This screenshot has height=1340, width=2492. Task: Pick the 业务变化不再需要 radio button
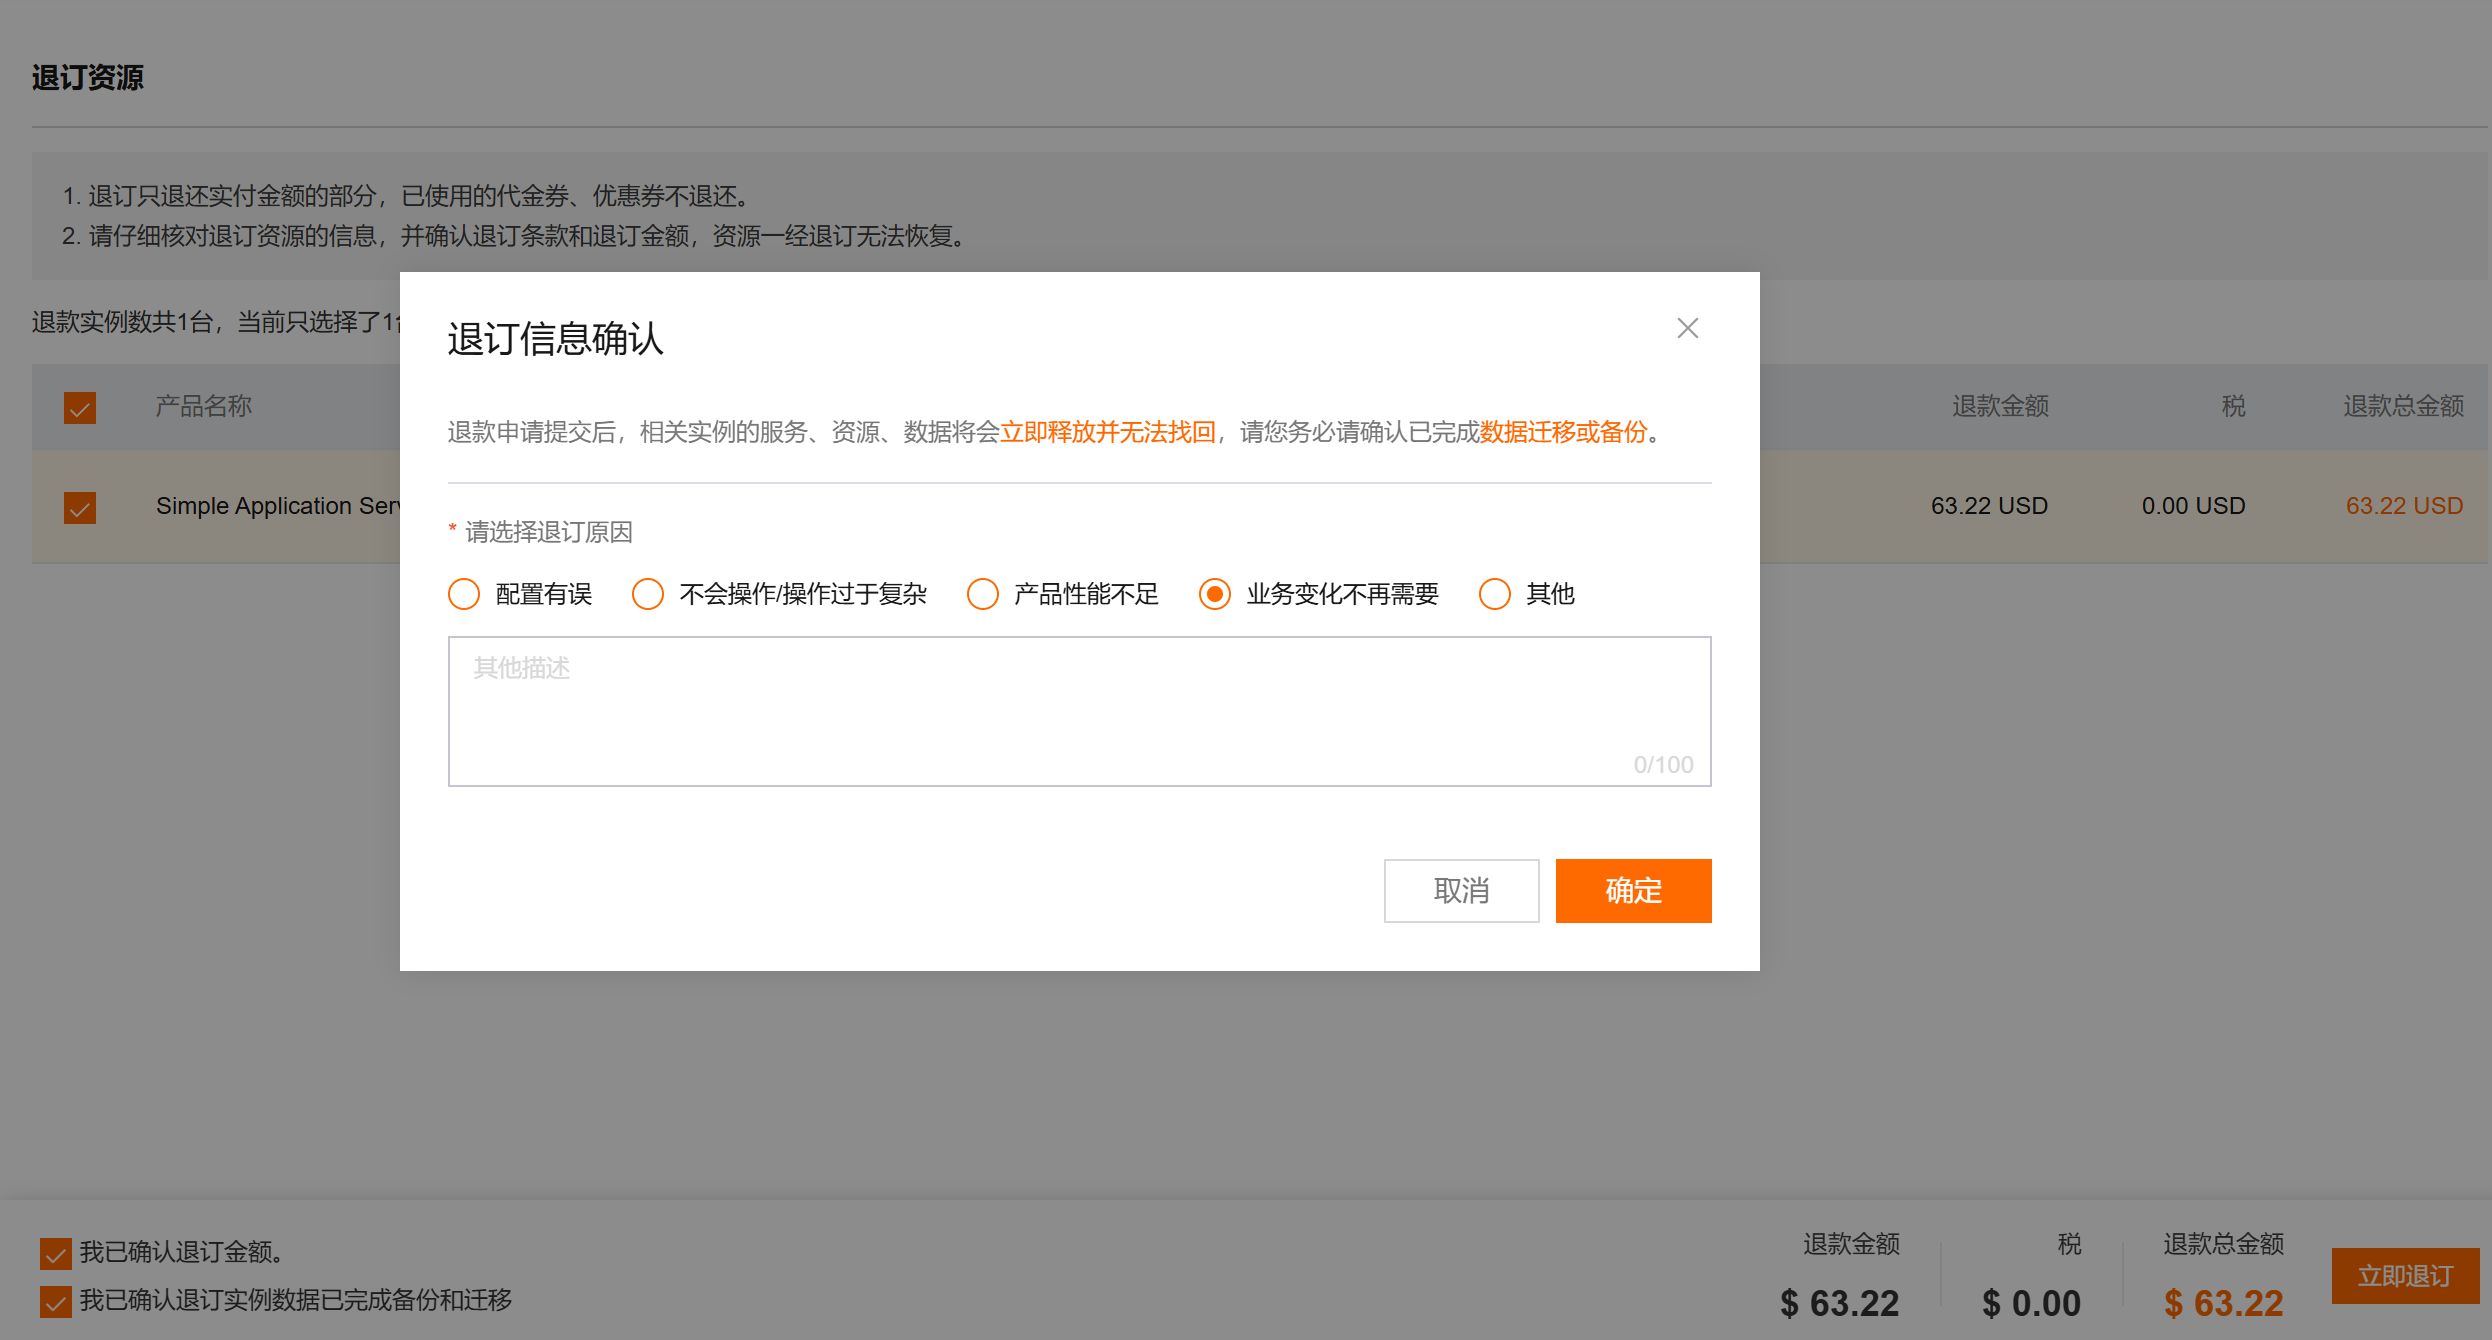pyautogui.click(x=1215, y=594)
